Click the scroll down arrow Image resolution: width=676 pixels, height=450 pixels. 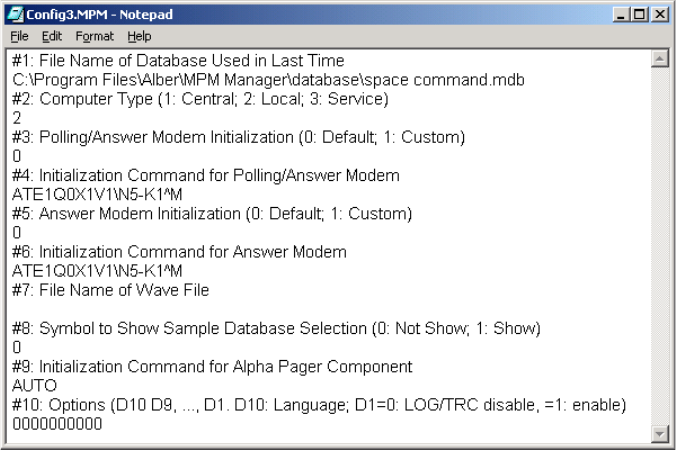coord(659,433)
